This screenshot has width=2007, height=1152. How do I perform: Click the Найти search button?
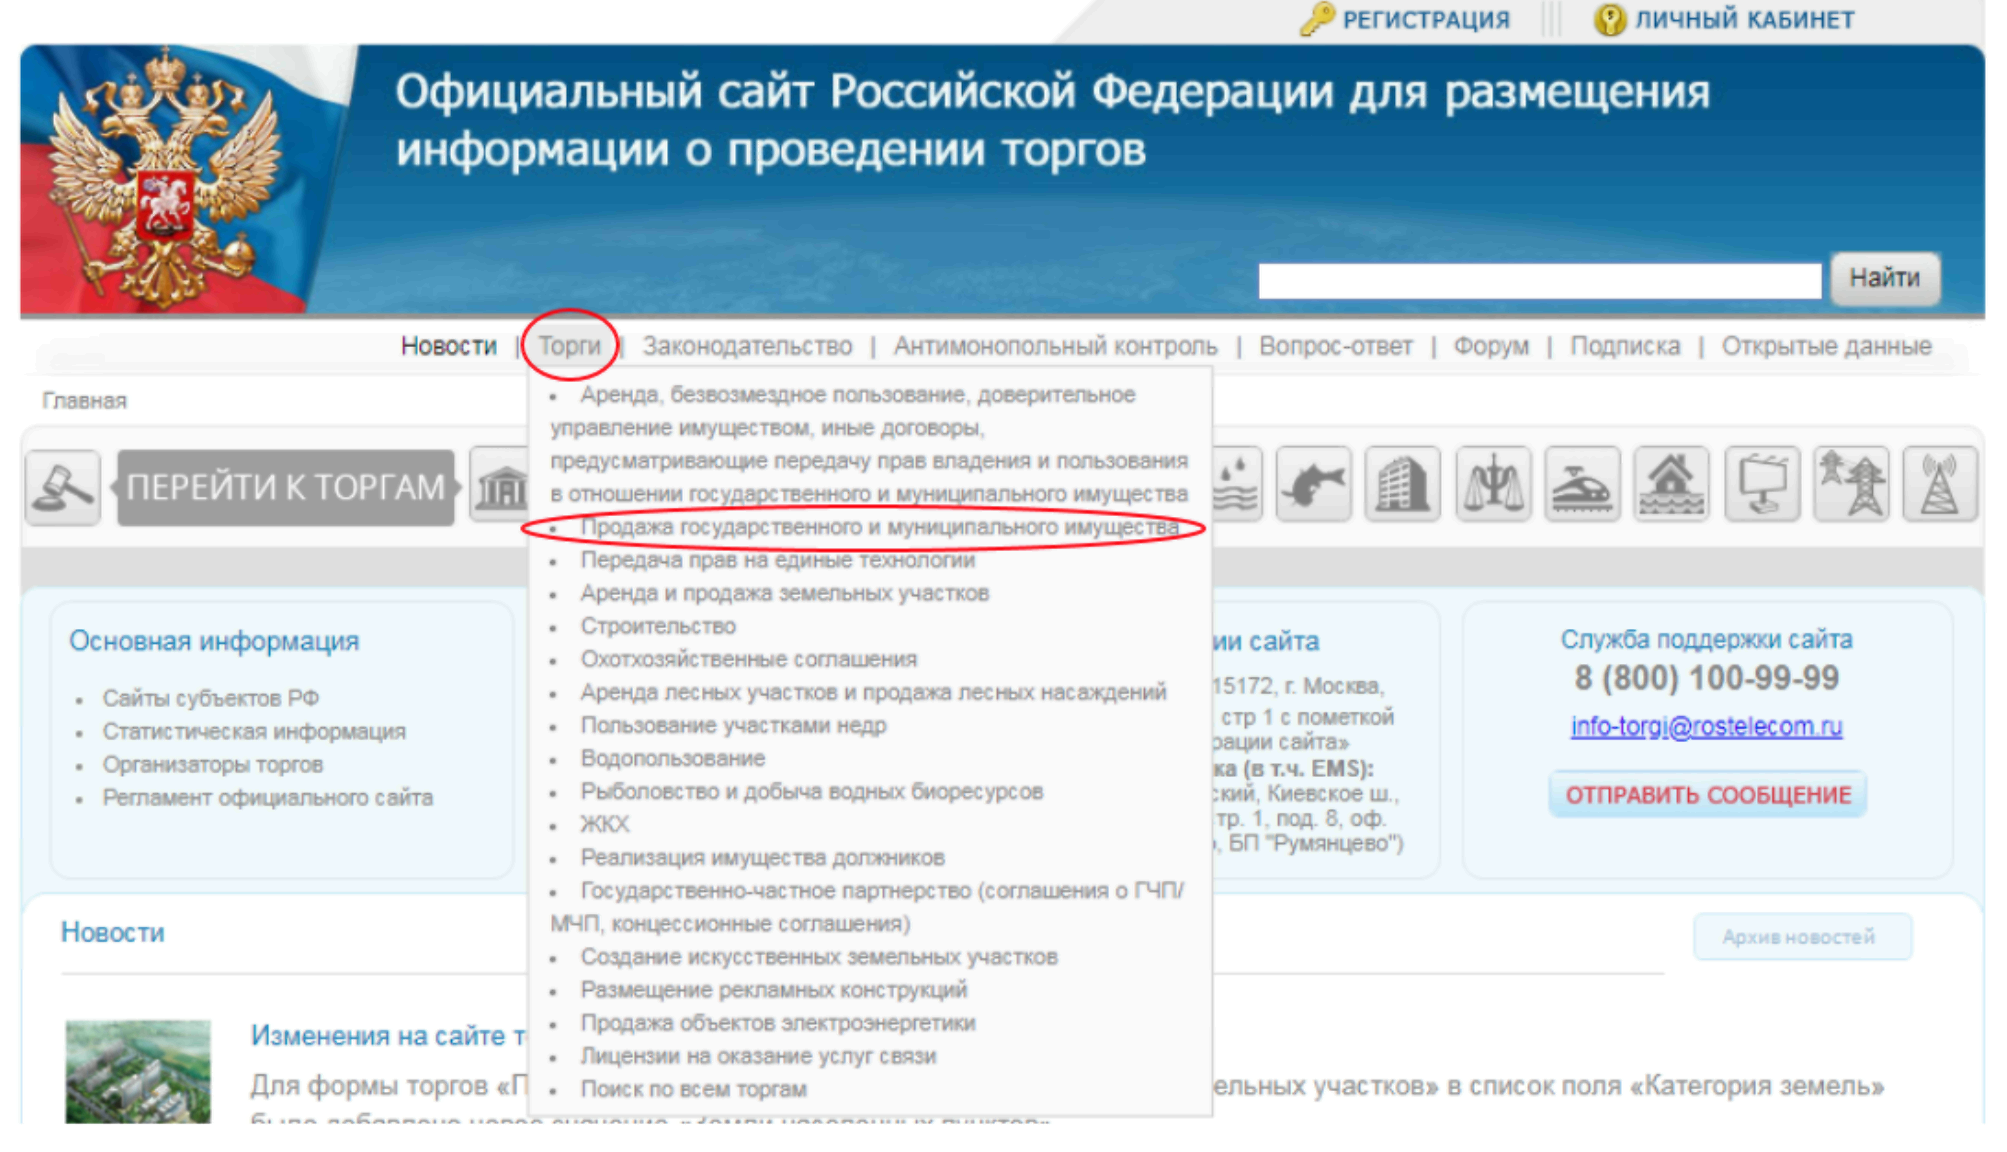point(1885,278)
